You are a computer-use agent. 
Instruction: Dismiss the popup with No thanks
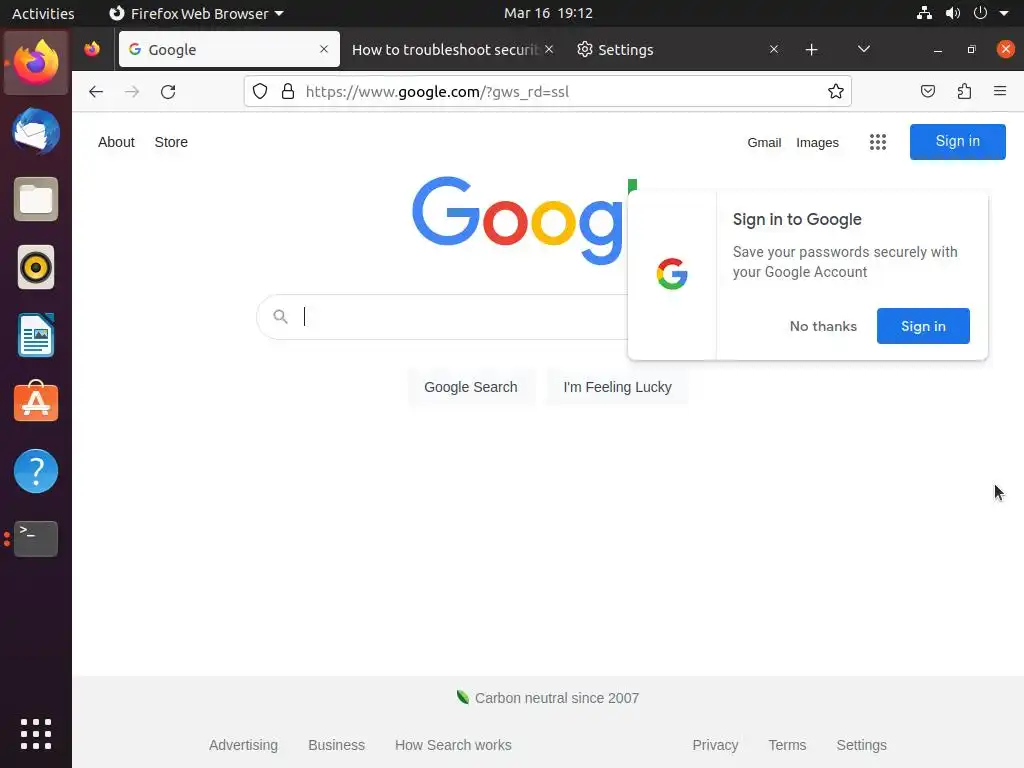[x=823, y=326]
